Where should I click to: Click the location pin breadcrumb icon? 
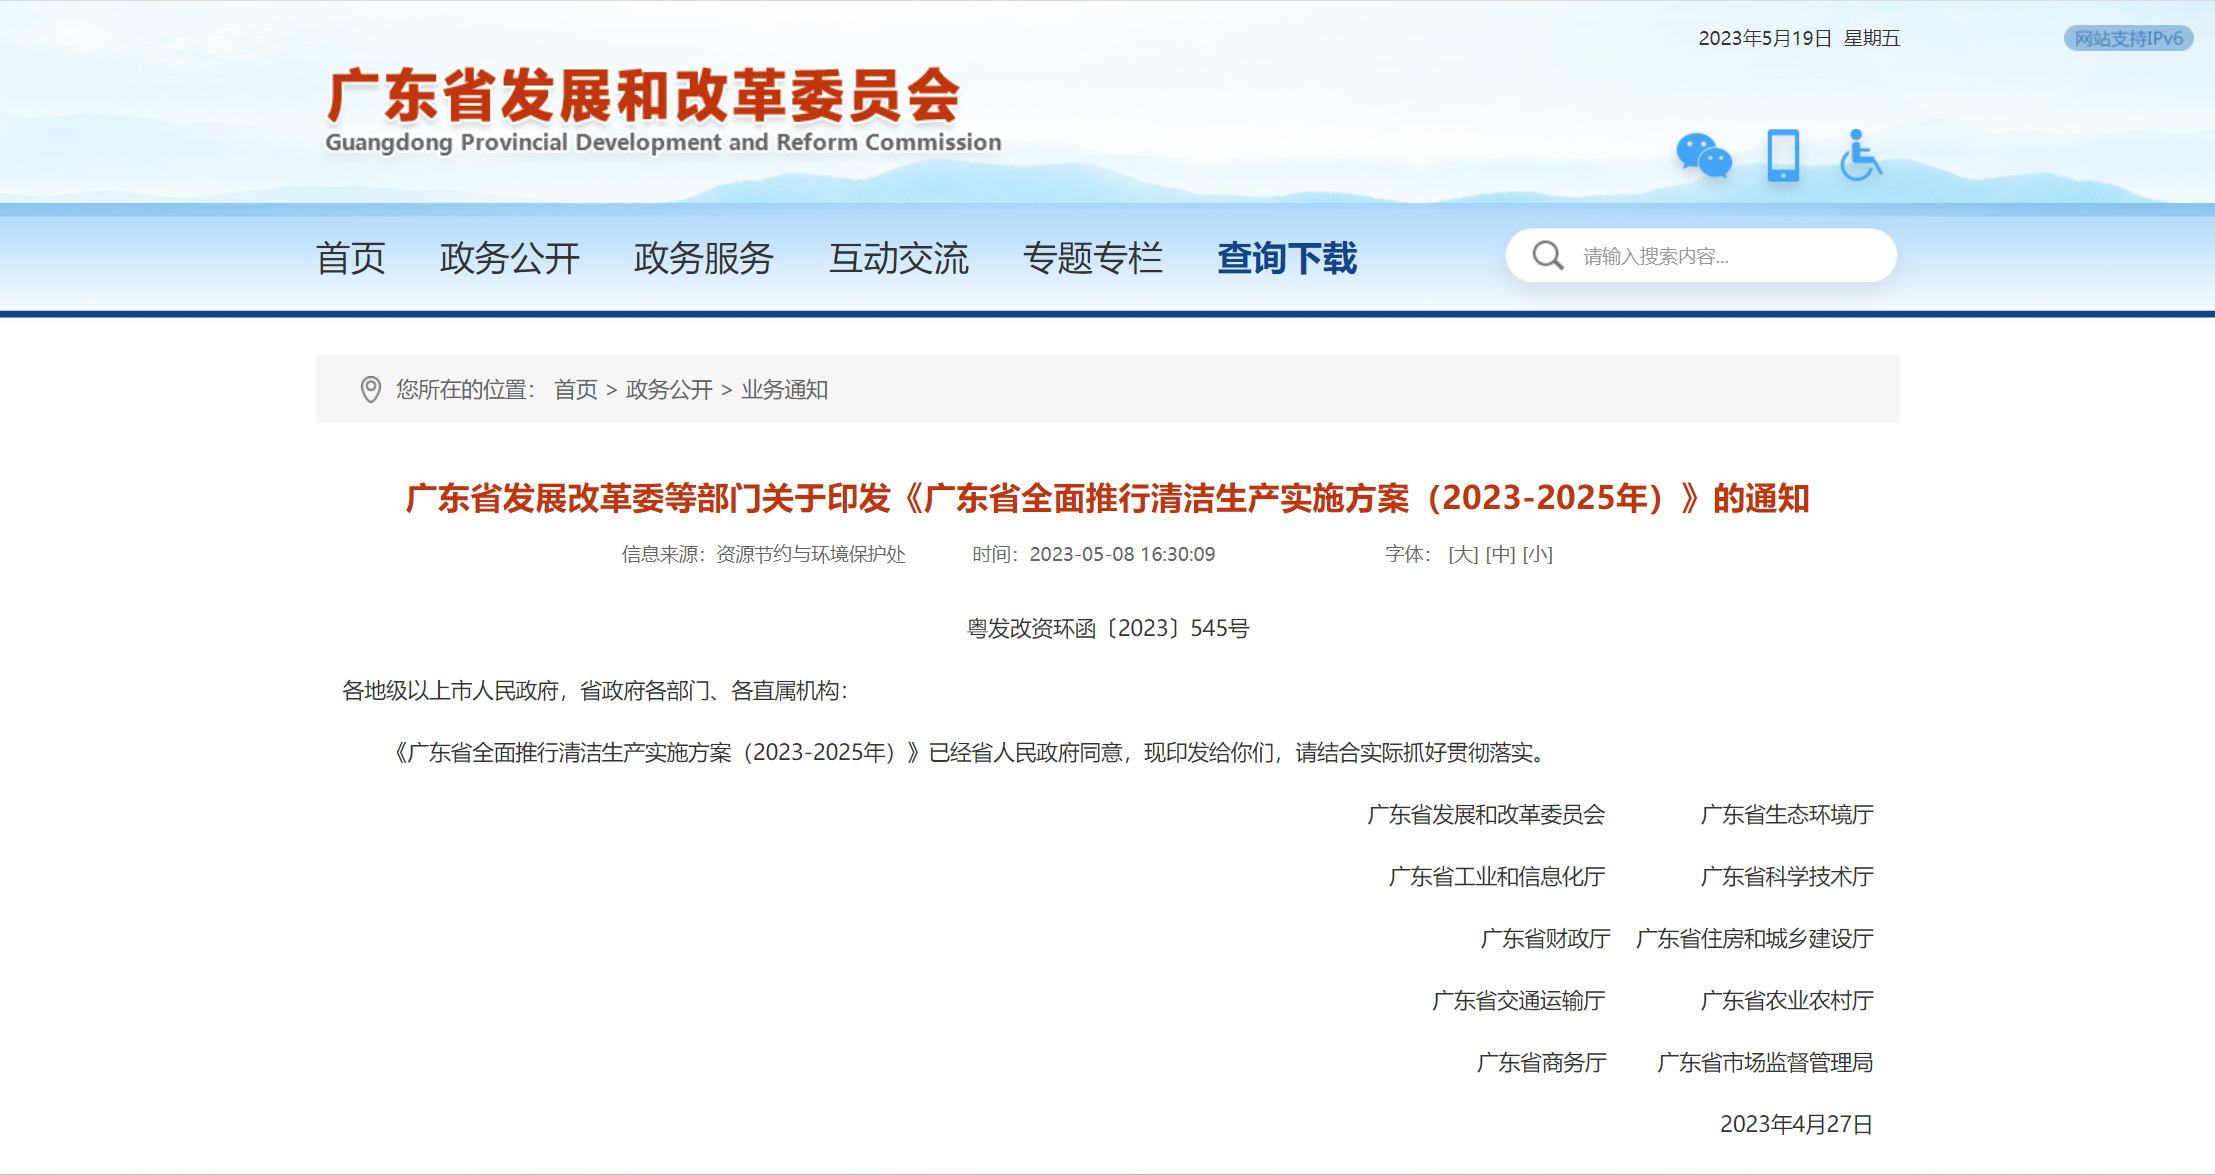pos(370,390)
